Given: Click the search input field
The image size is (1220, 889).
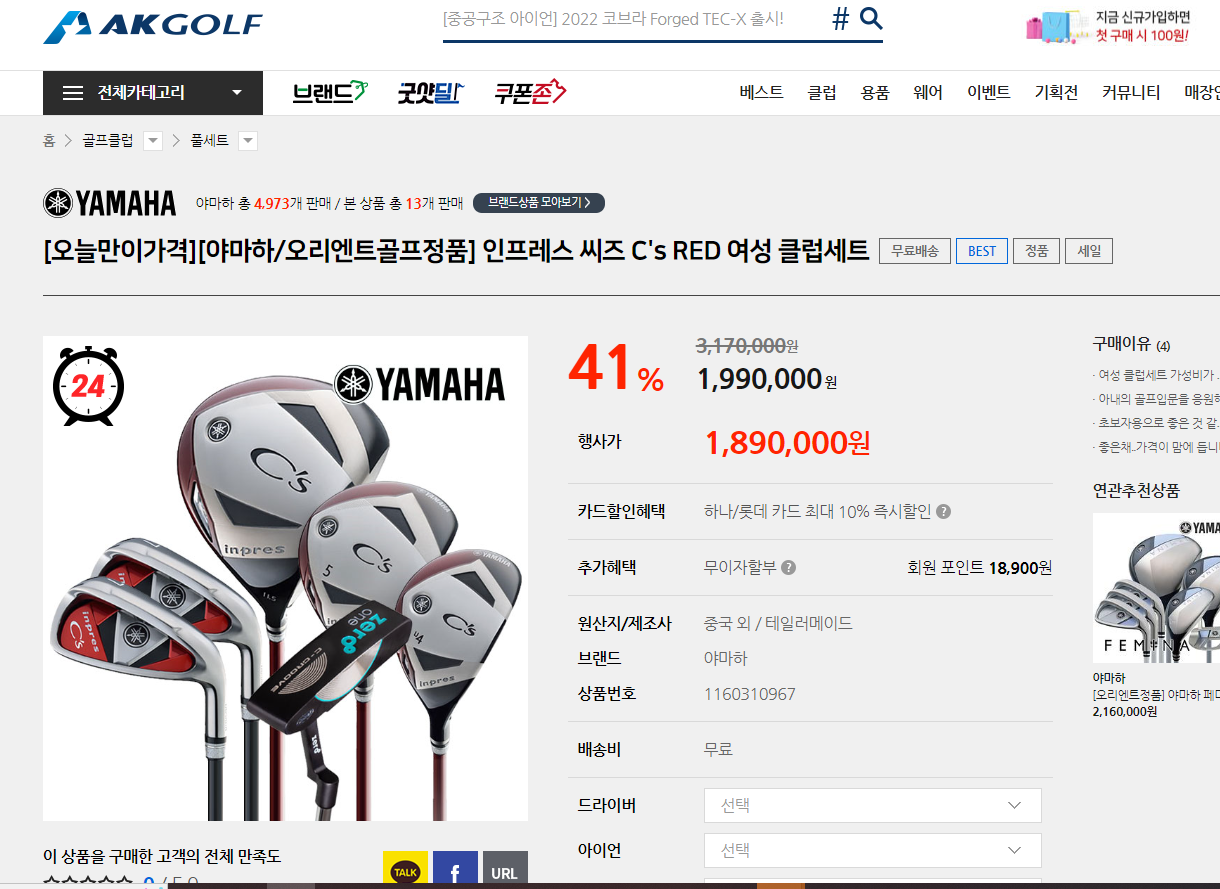Looking at the screenshot, I should [x=632, y=19].
